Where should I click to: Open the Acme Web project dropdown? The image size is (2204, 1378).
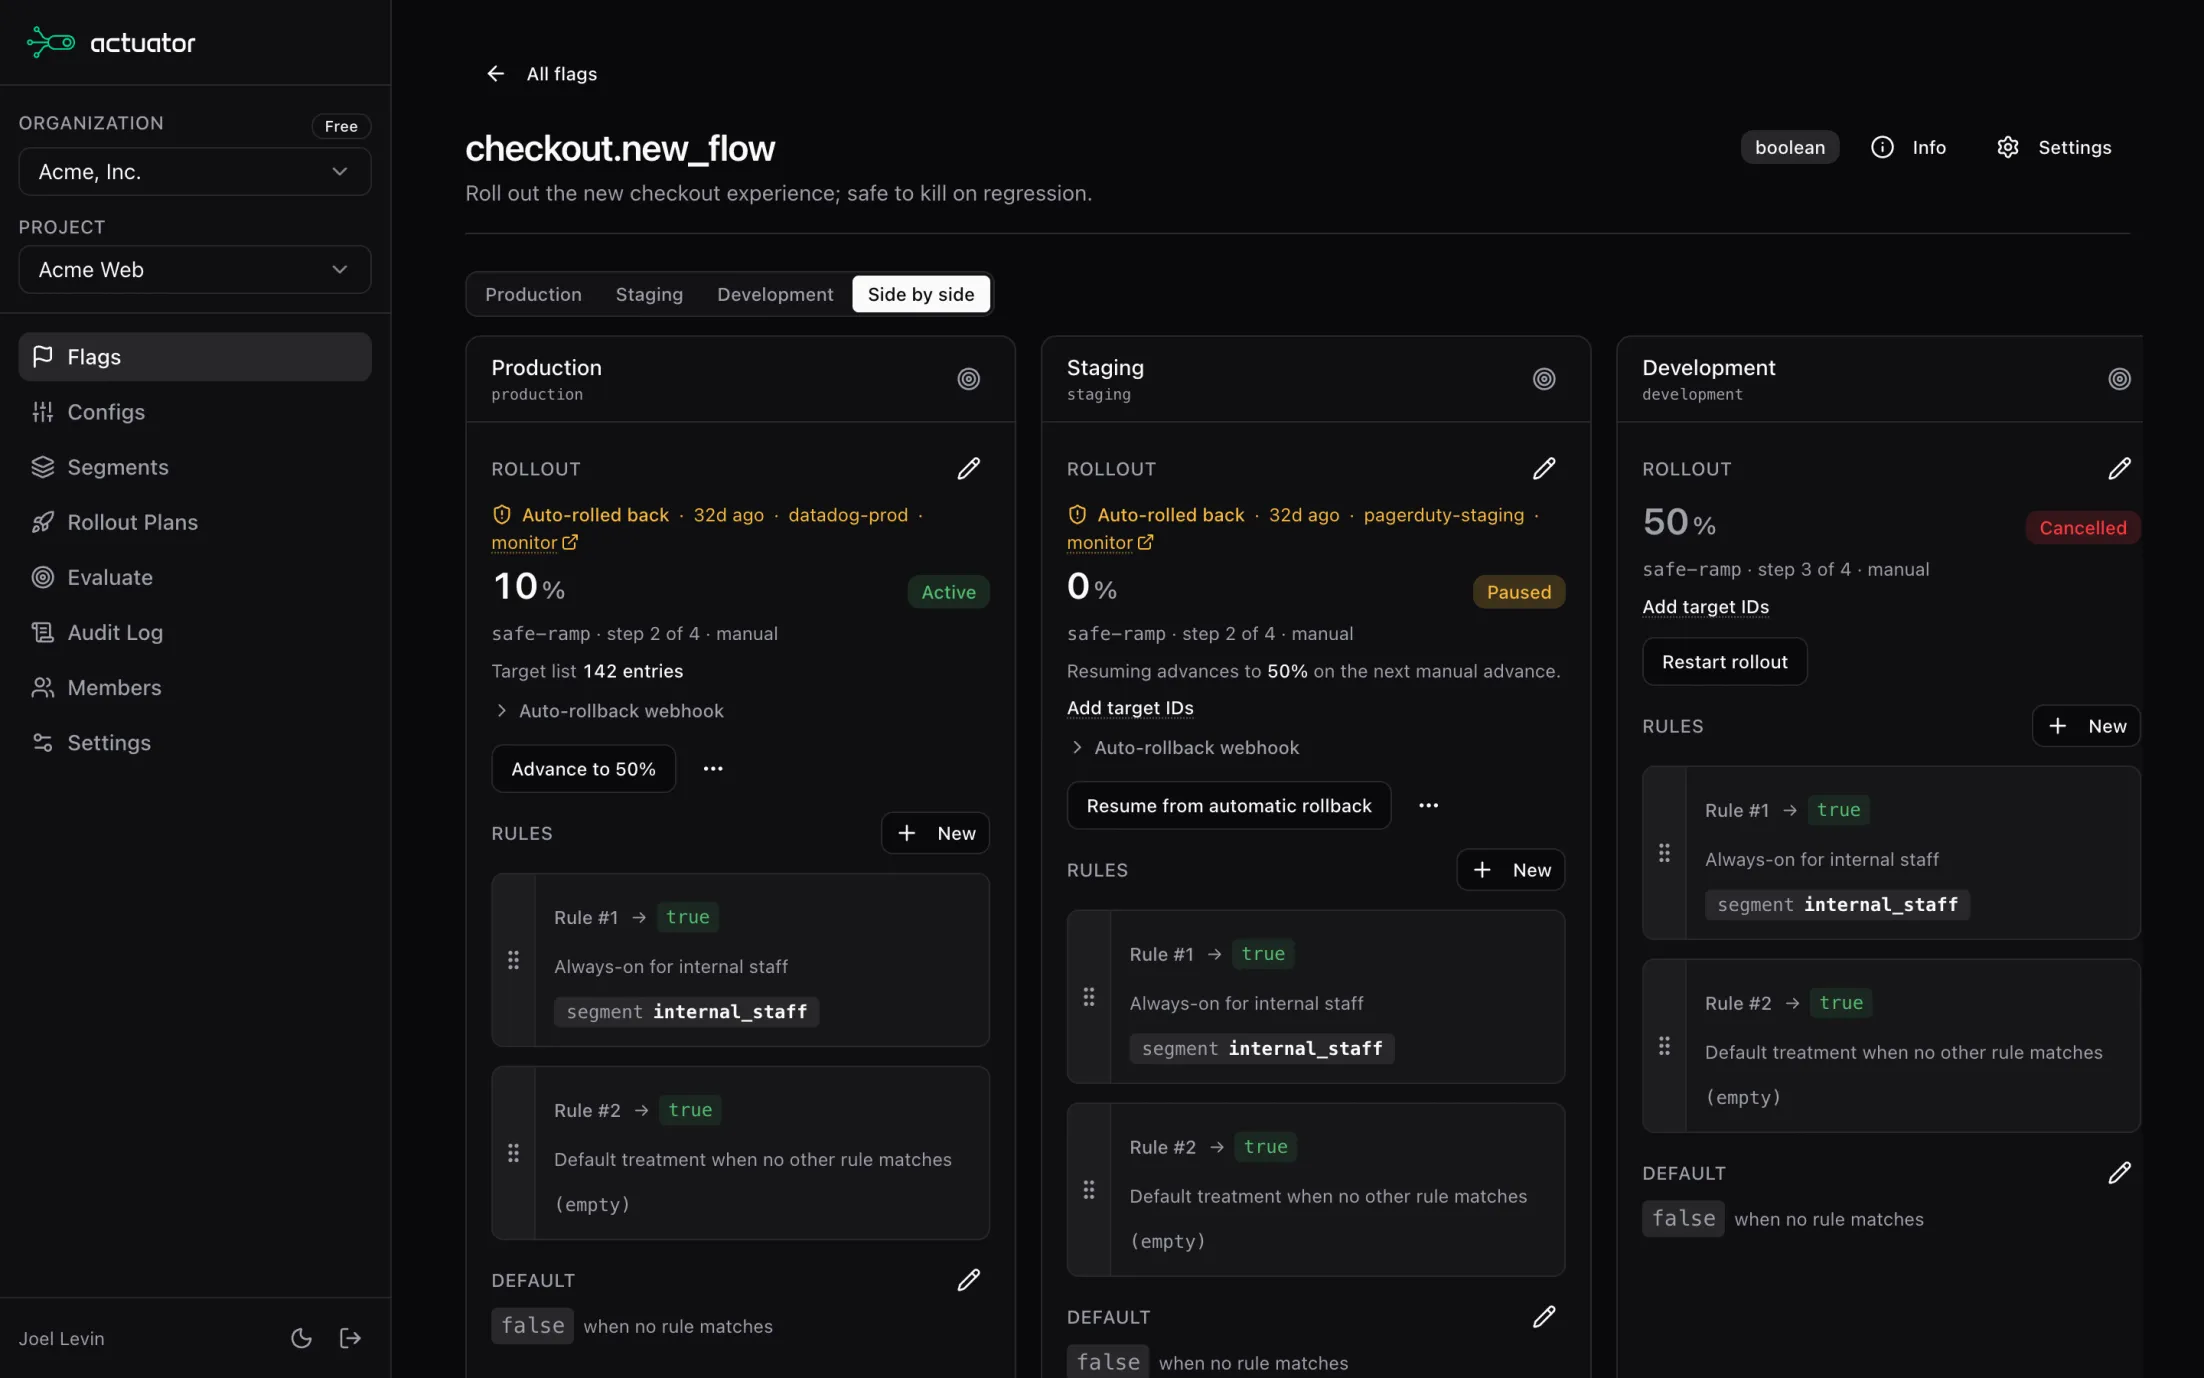195,269
